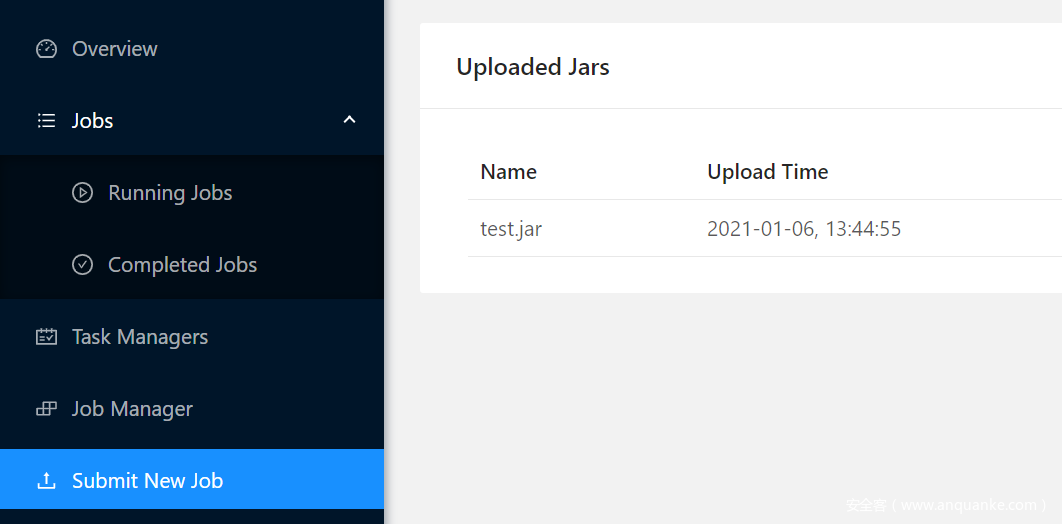The height and width of the screenshot is (524, 1062).
Task: Click the Upload Time column header
Action: click(767, 172)
